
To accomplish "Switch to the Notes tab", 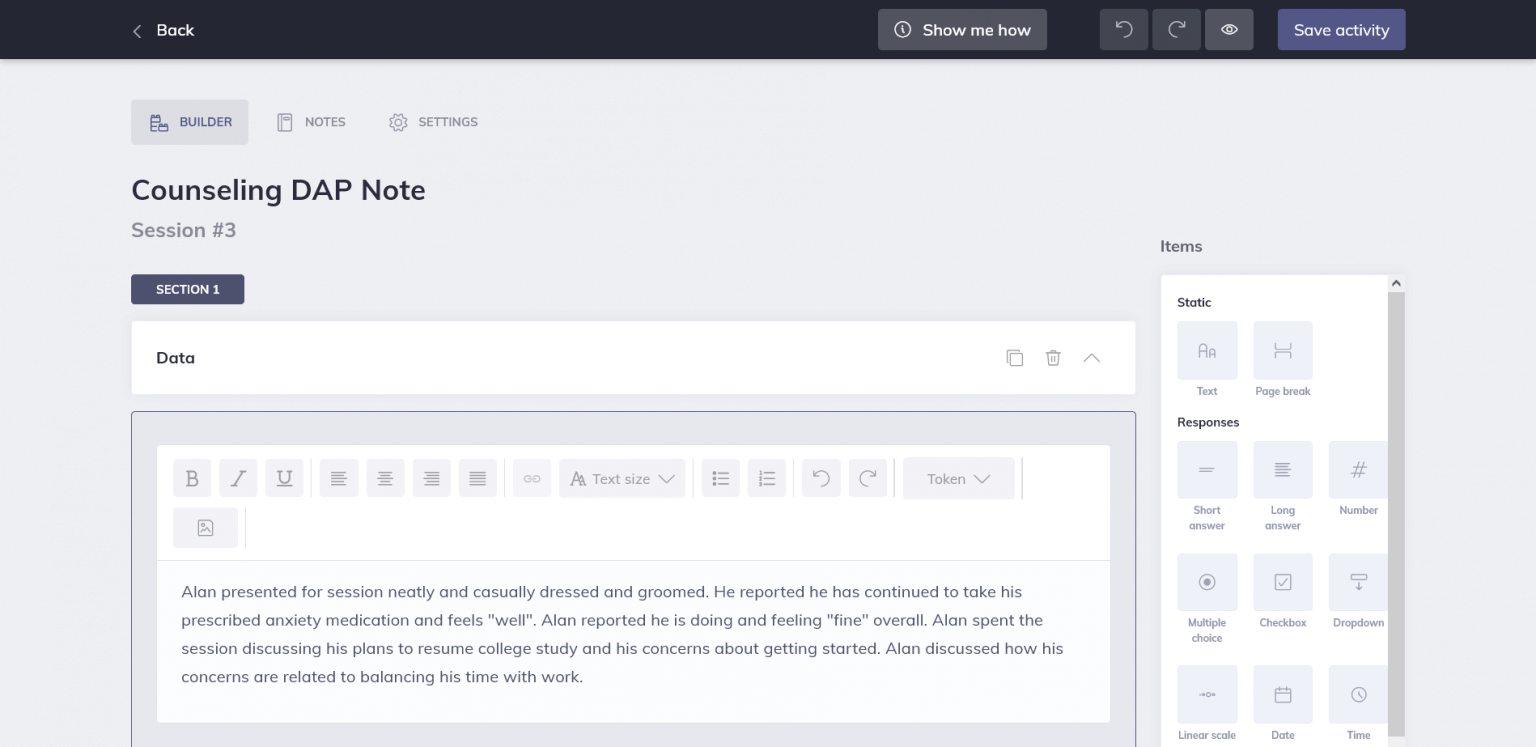I will pyautogui.click(x=311, y=121).
